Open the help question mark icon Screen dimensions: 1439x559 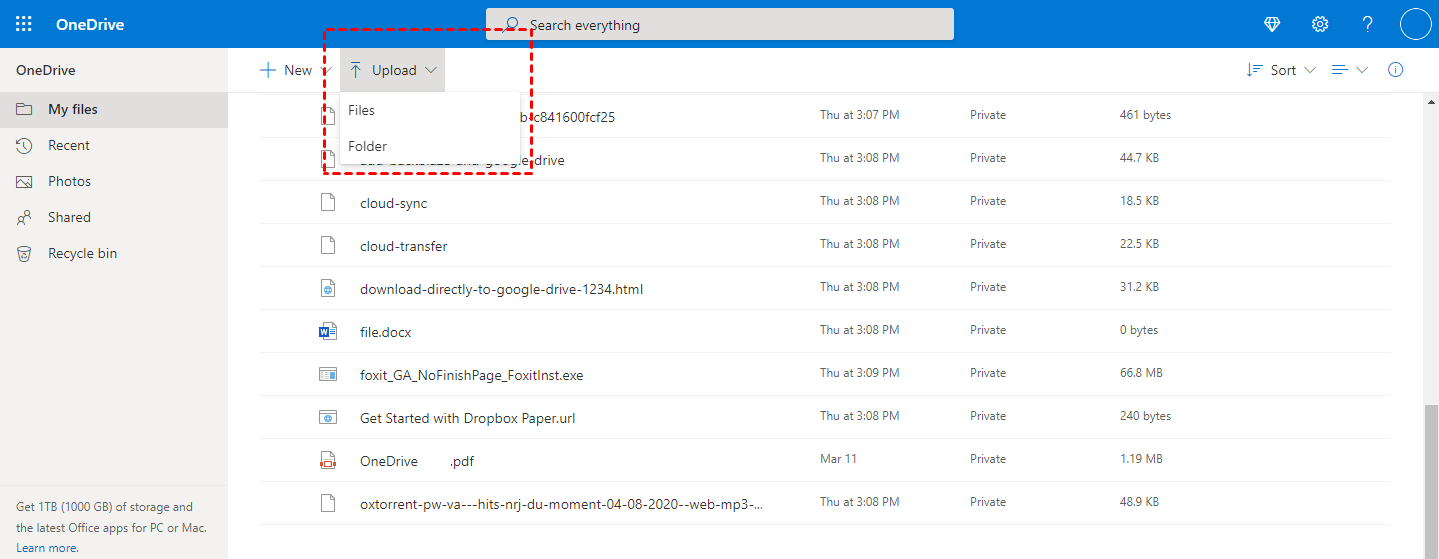pyautogui.click(x=1368, y=24)
